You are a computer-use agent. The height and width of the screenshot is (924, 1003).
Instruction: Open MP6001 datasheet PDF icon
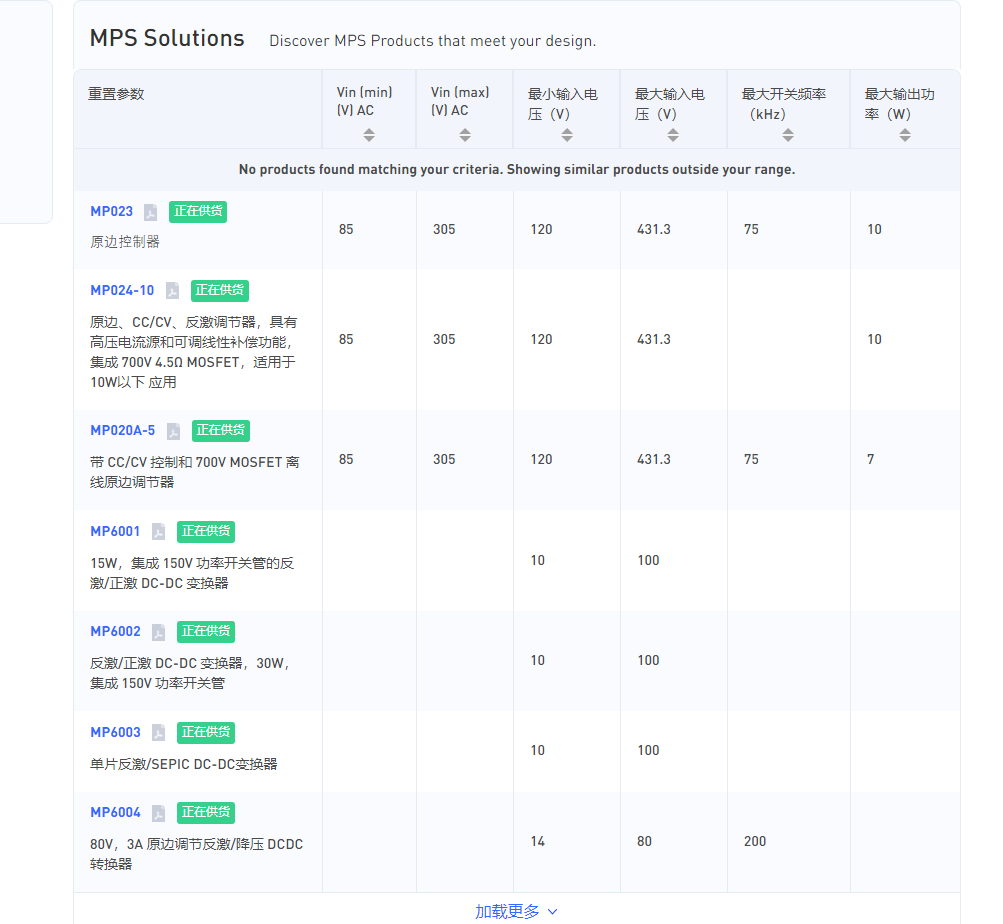[158, 532]
